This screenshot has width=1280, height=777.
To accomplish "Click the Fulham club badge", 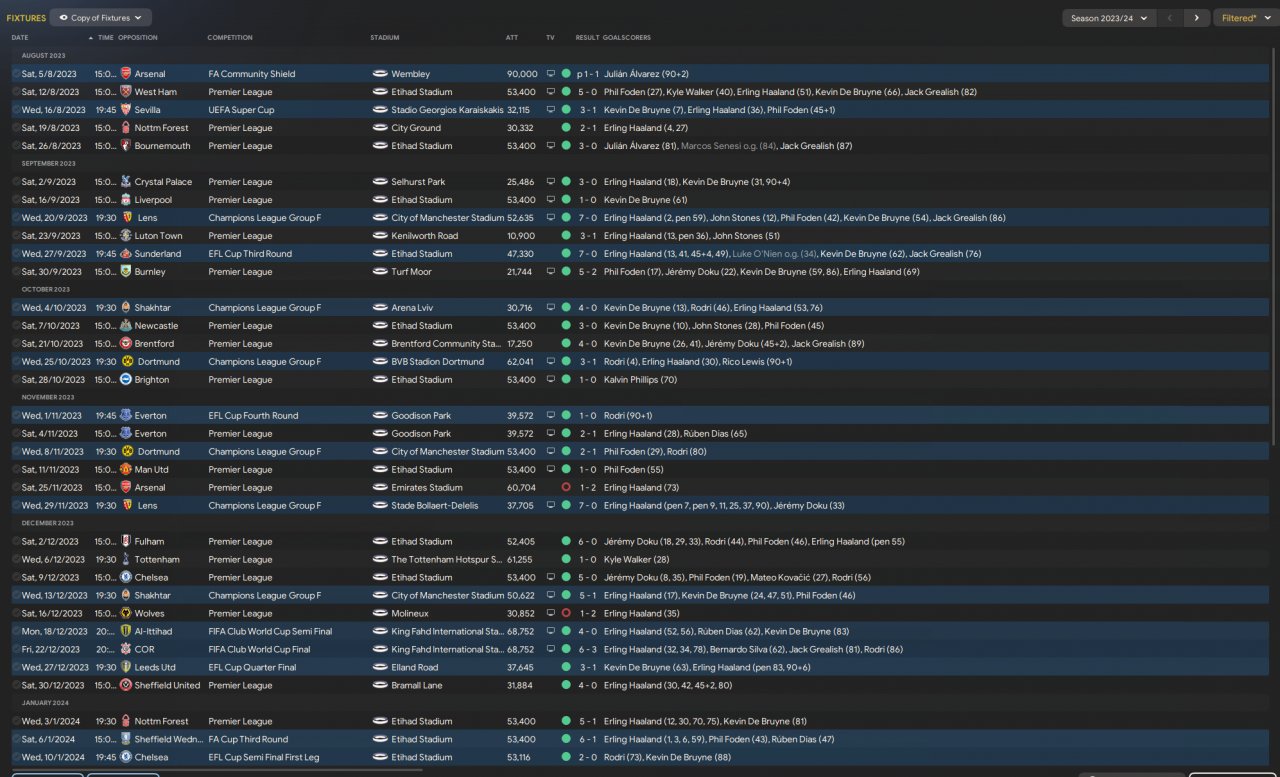I will tap(125, 542).
